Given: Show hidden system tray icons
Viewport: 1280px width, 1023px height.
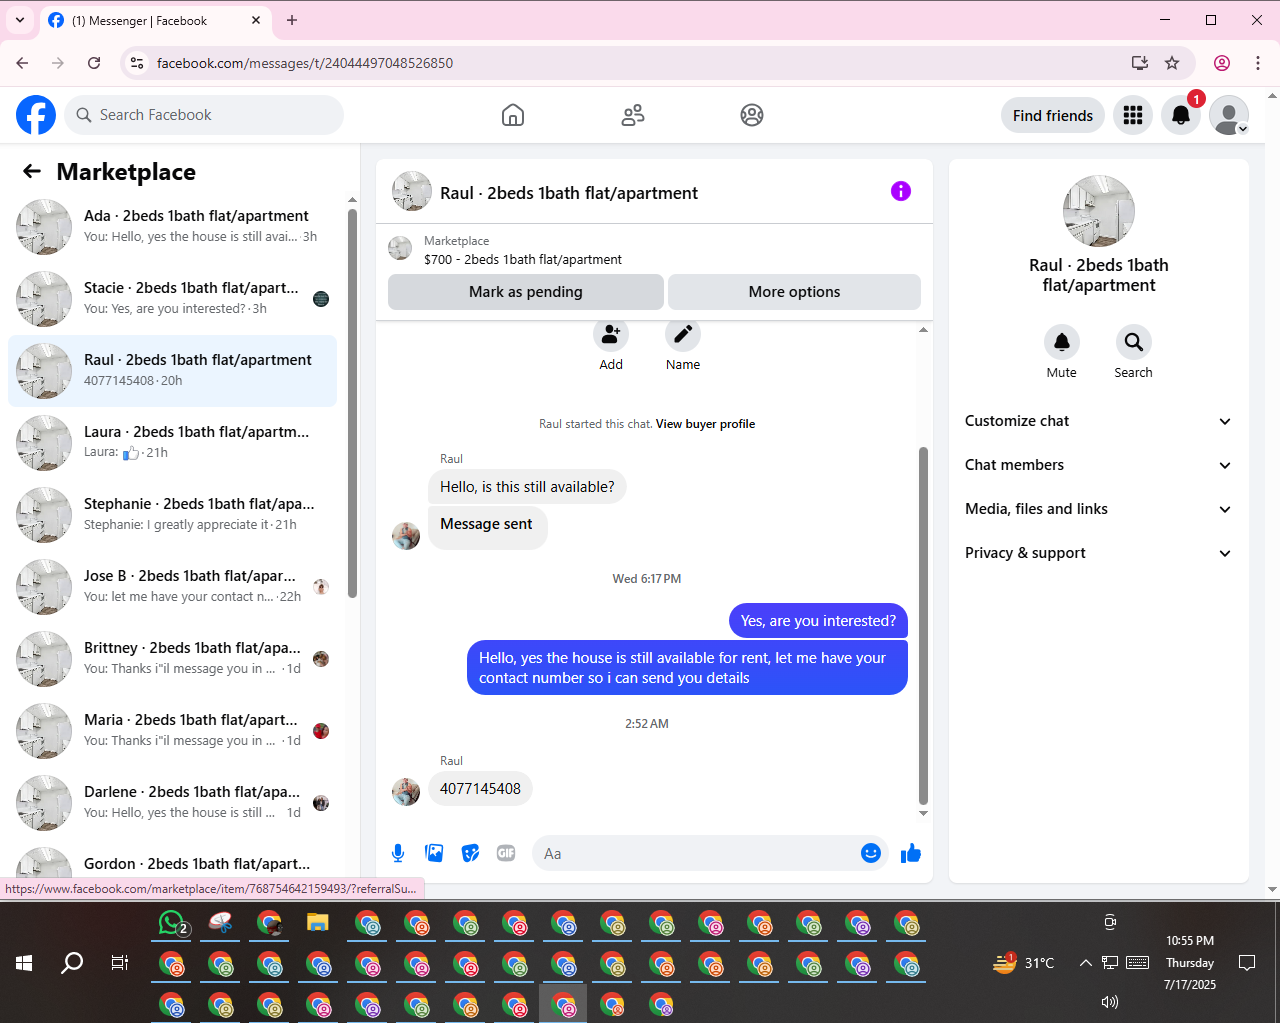Looking at the screenshot, I should tap(1085, 963).
